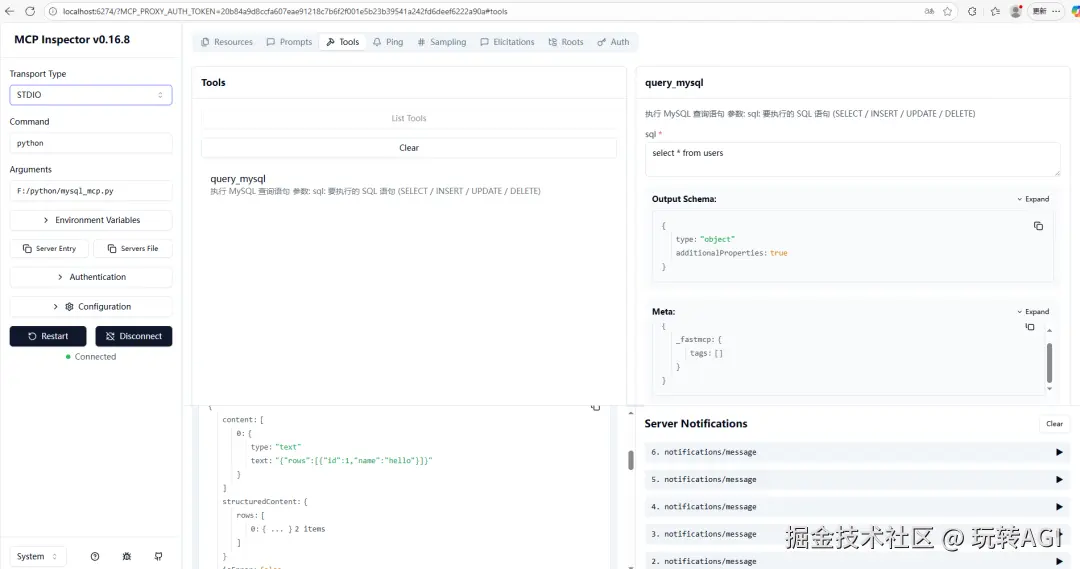Go back with the browser back arrow
1080x569 pixels.
tap(10, 11)
